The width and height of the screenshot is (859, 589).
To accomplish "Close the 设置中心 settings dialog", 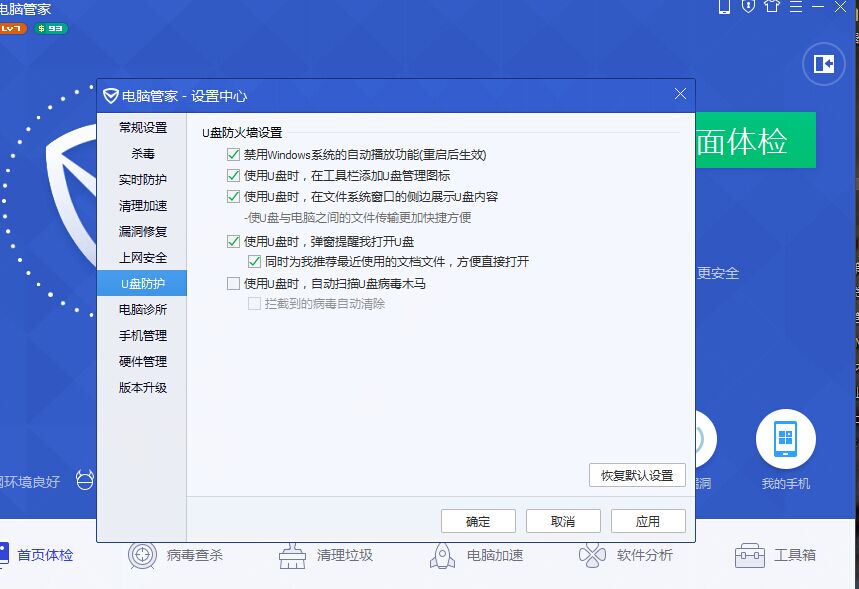I will click(680, 94).
